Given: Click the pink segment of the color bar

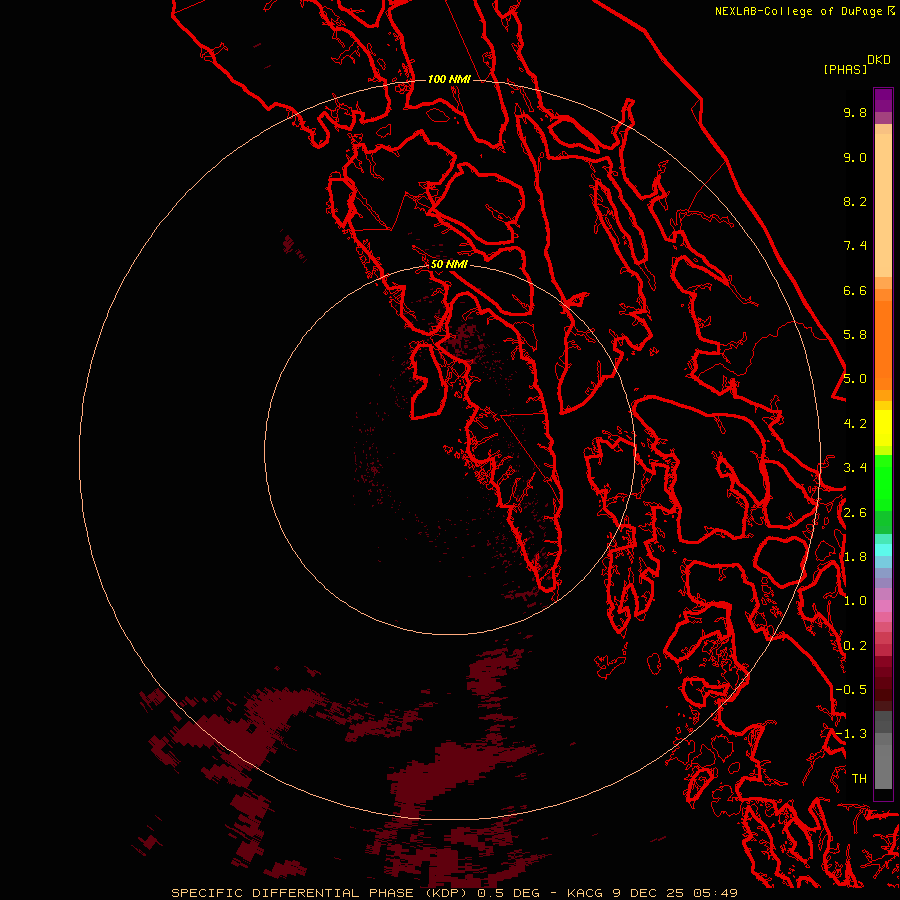Looking at the screenshot, I should 883,606.
